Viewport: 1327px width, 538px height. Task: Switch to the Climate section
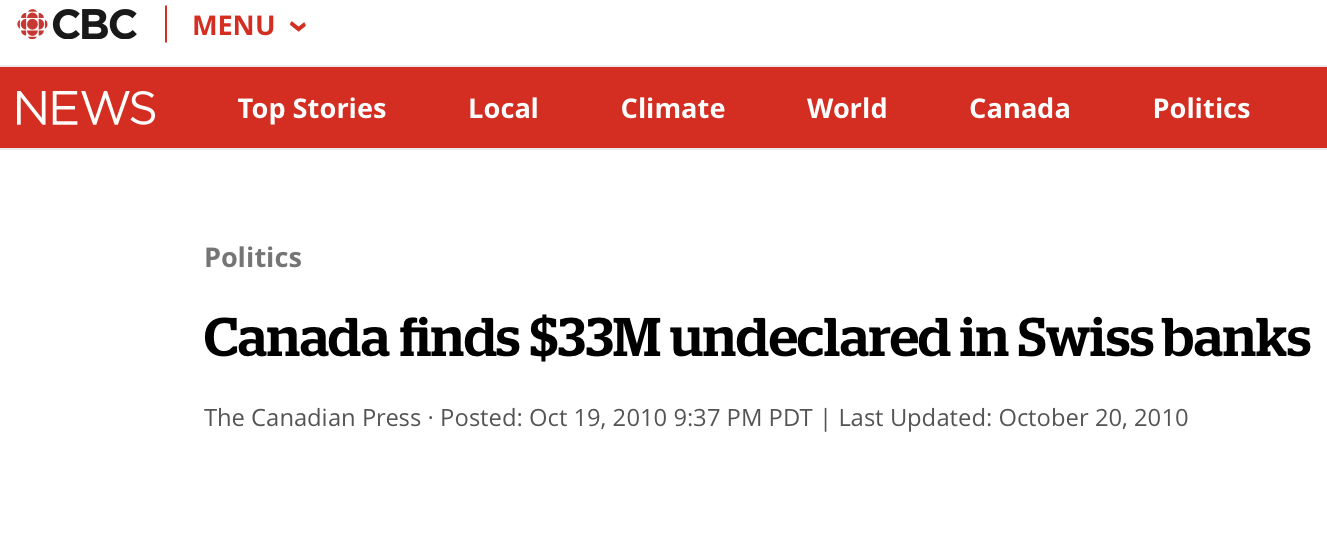tap(673, 108)
